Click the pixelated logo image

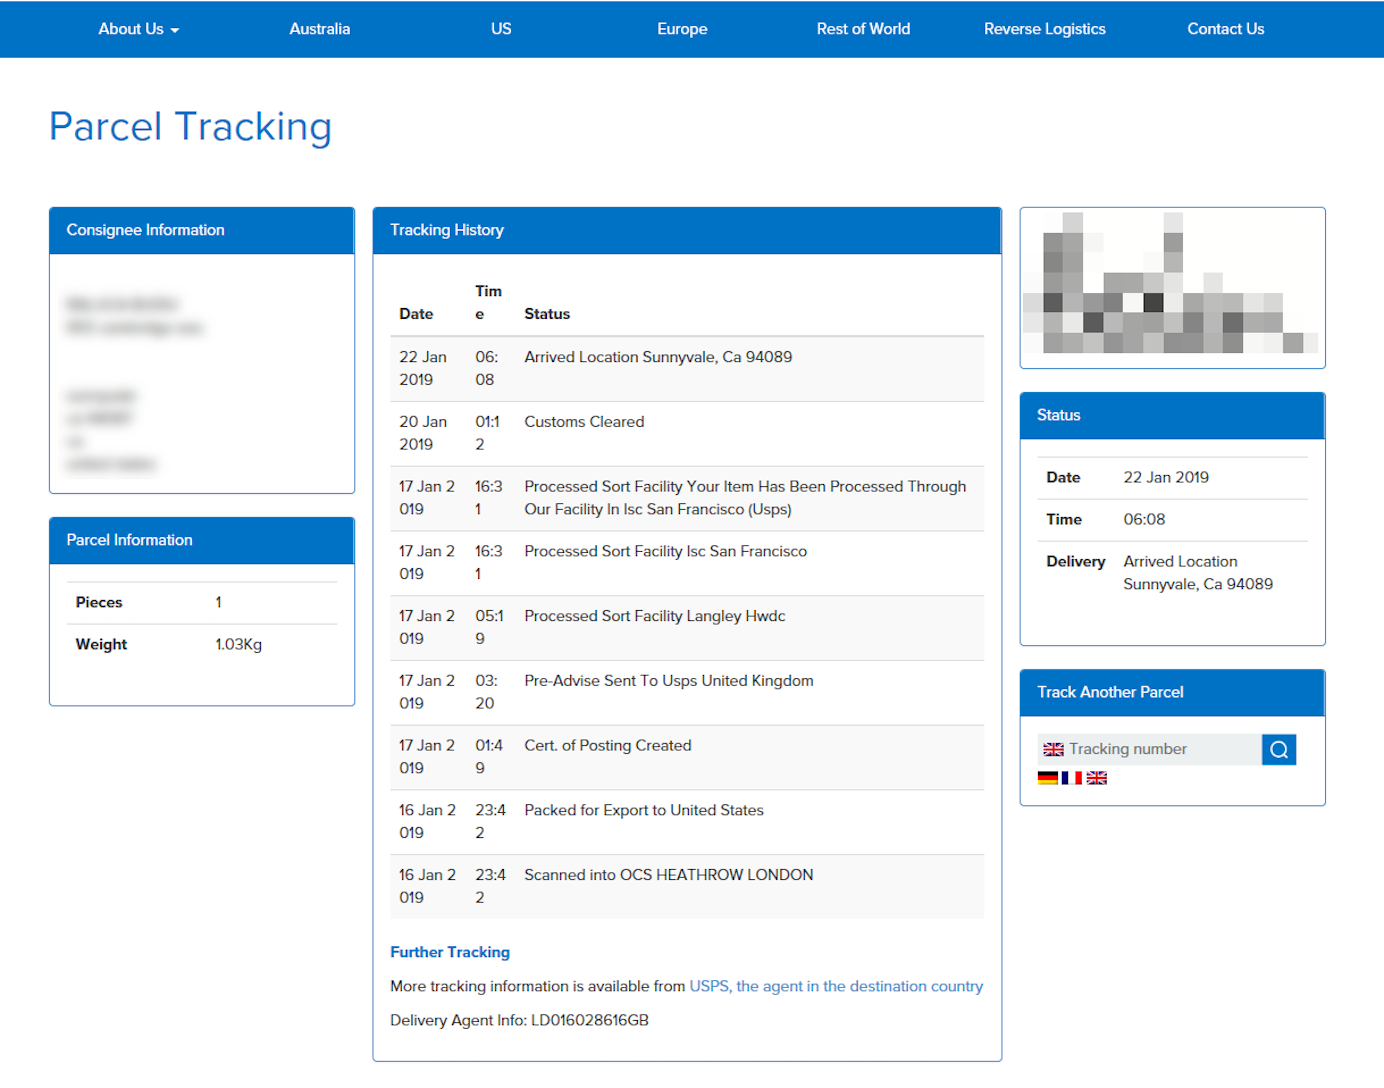[1172, 288]
